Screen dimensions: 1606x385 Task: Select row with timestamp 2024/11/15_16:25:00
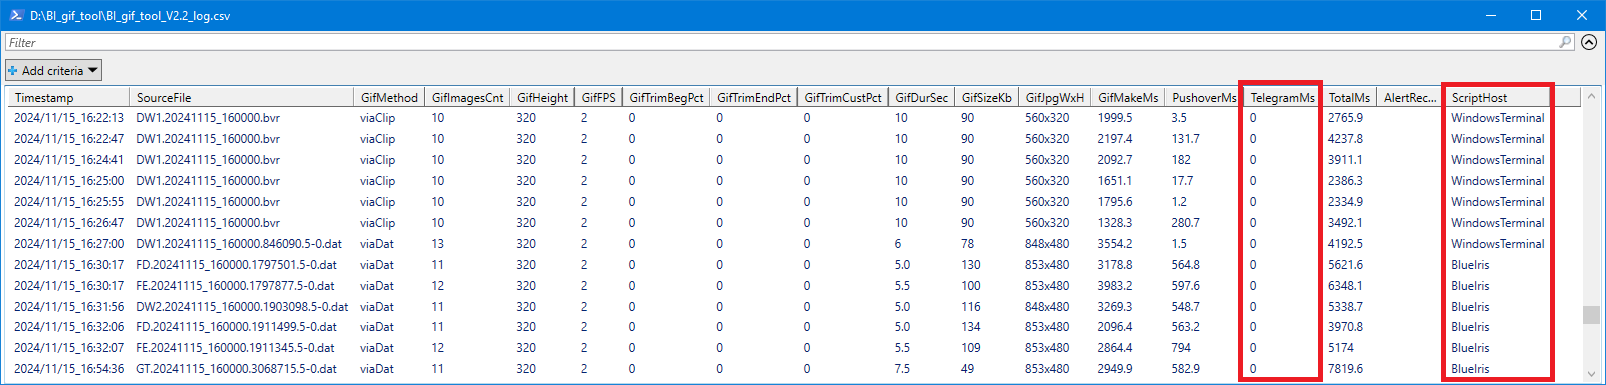pyautogui.click(x=795, y=180)
